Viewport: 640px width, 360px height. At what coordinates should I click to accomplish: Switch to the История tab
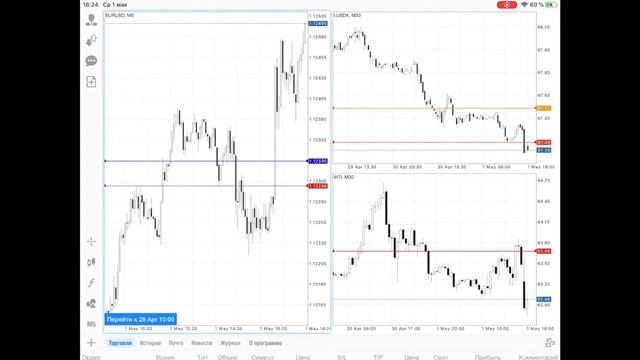pos(150,343)
